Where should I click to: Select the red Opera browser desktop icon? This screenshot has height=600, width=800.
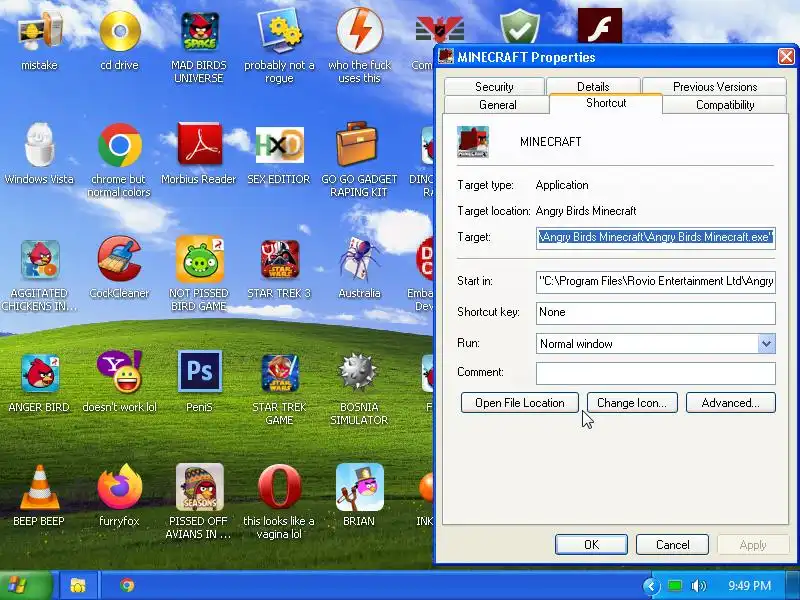point(279,487)
